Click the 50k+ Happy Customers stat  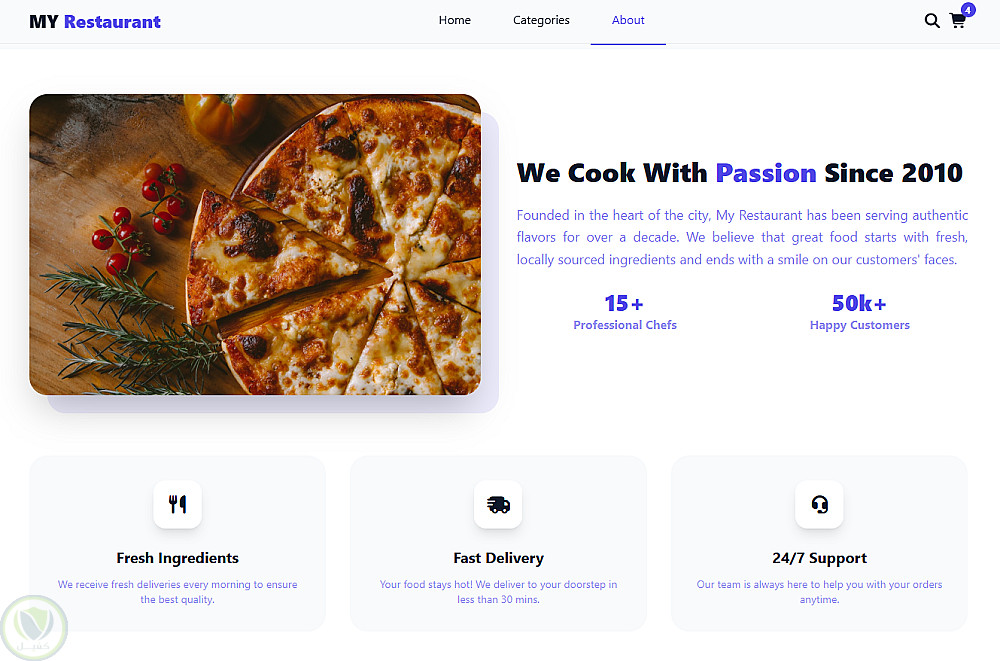point(859,312)
